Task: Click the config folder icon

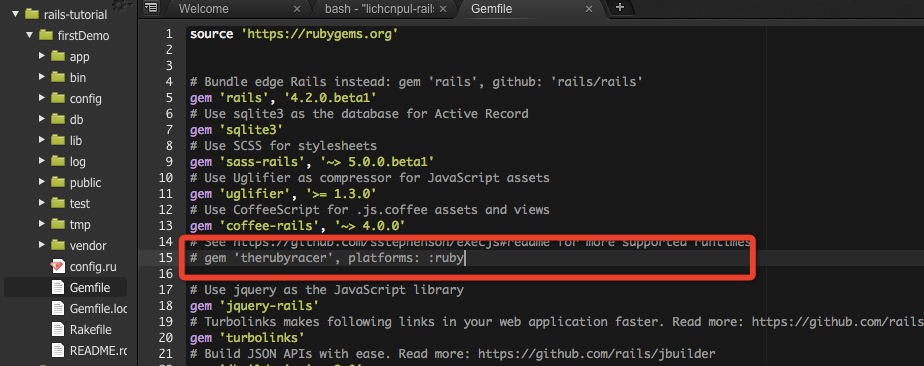Action: pos(57,98)
